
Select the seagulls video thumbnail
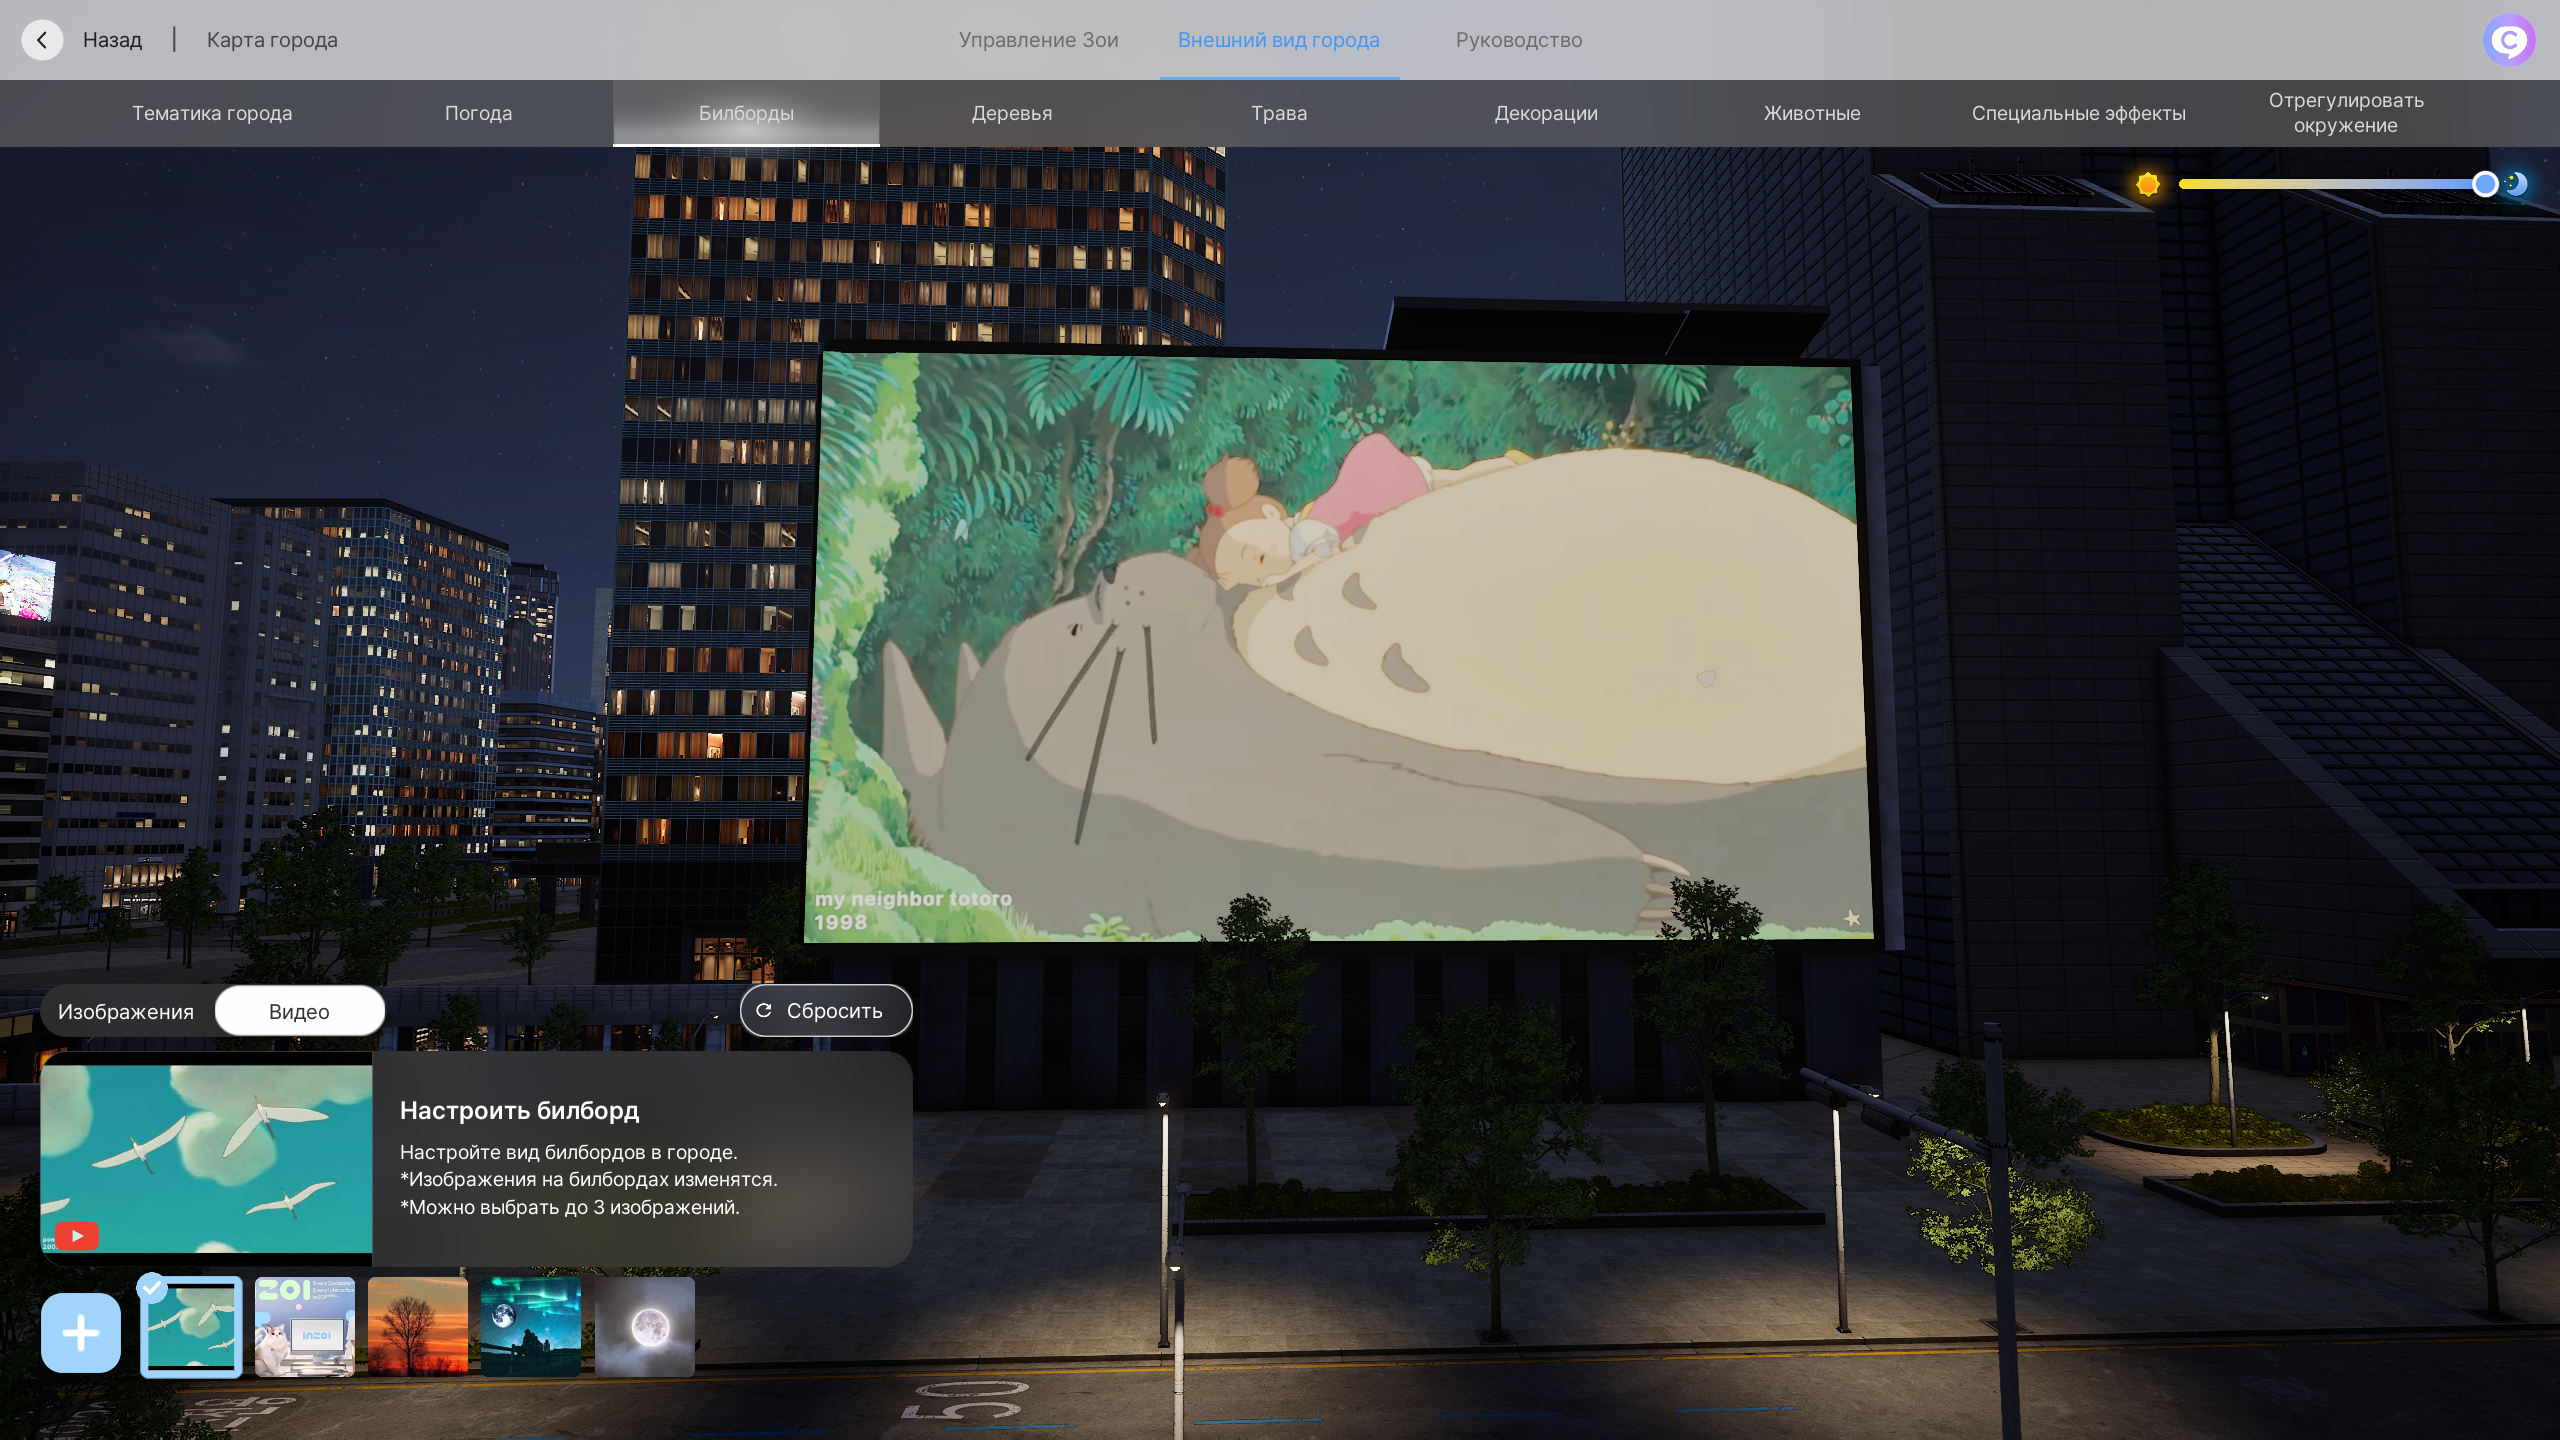pyautogui.click(x=191, y=1327)
